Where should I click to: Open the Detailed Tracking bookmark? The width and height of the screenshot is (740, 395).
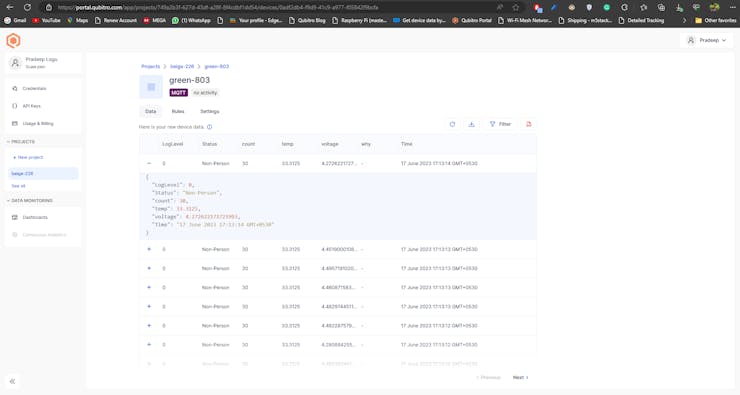642,21
